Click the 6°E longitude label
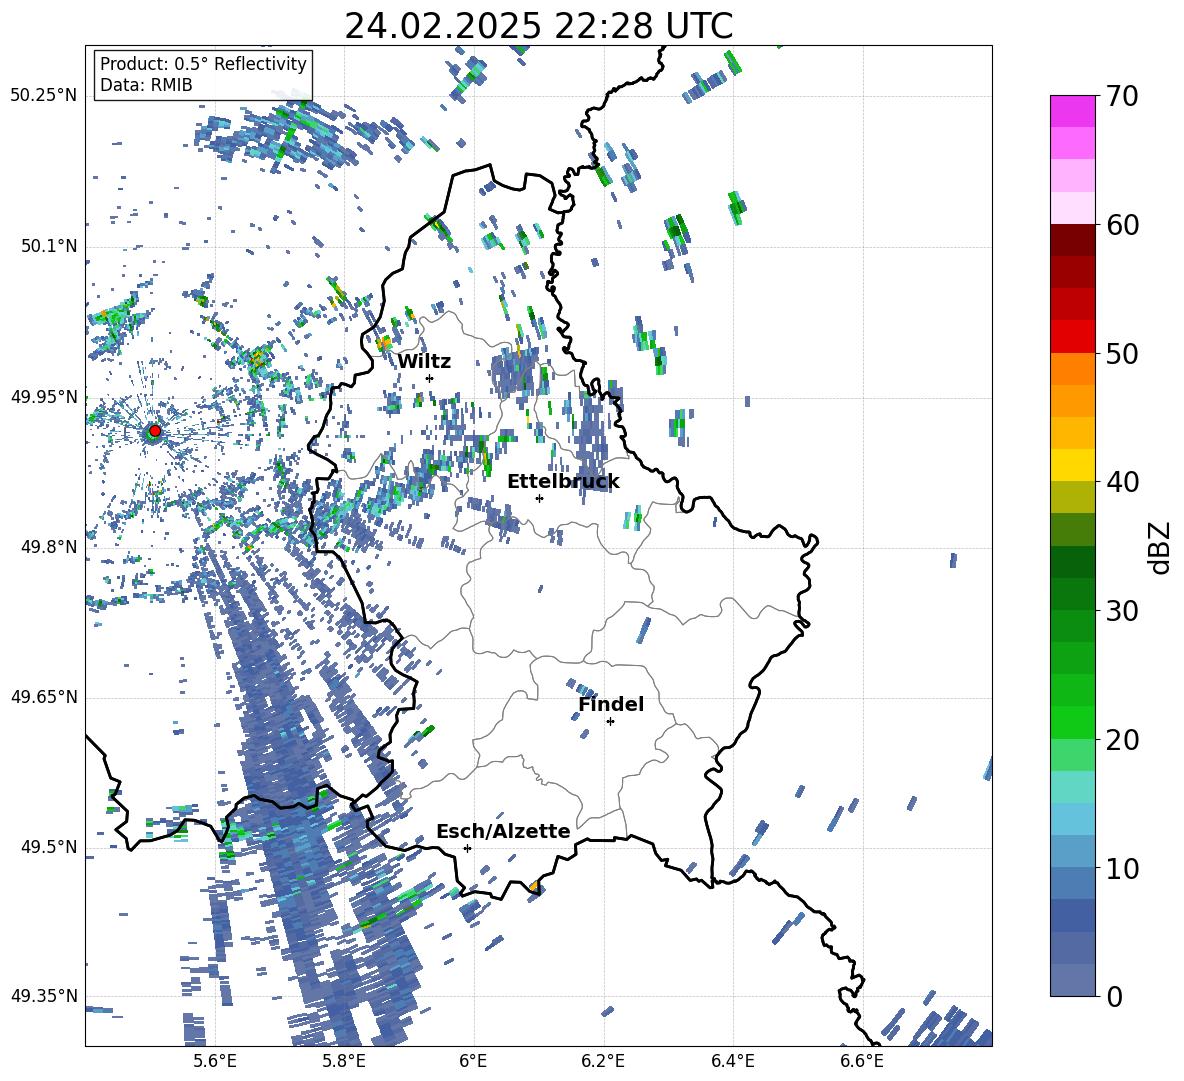The image size is (1184, 1081). coord(473,1061)
